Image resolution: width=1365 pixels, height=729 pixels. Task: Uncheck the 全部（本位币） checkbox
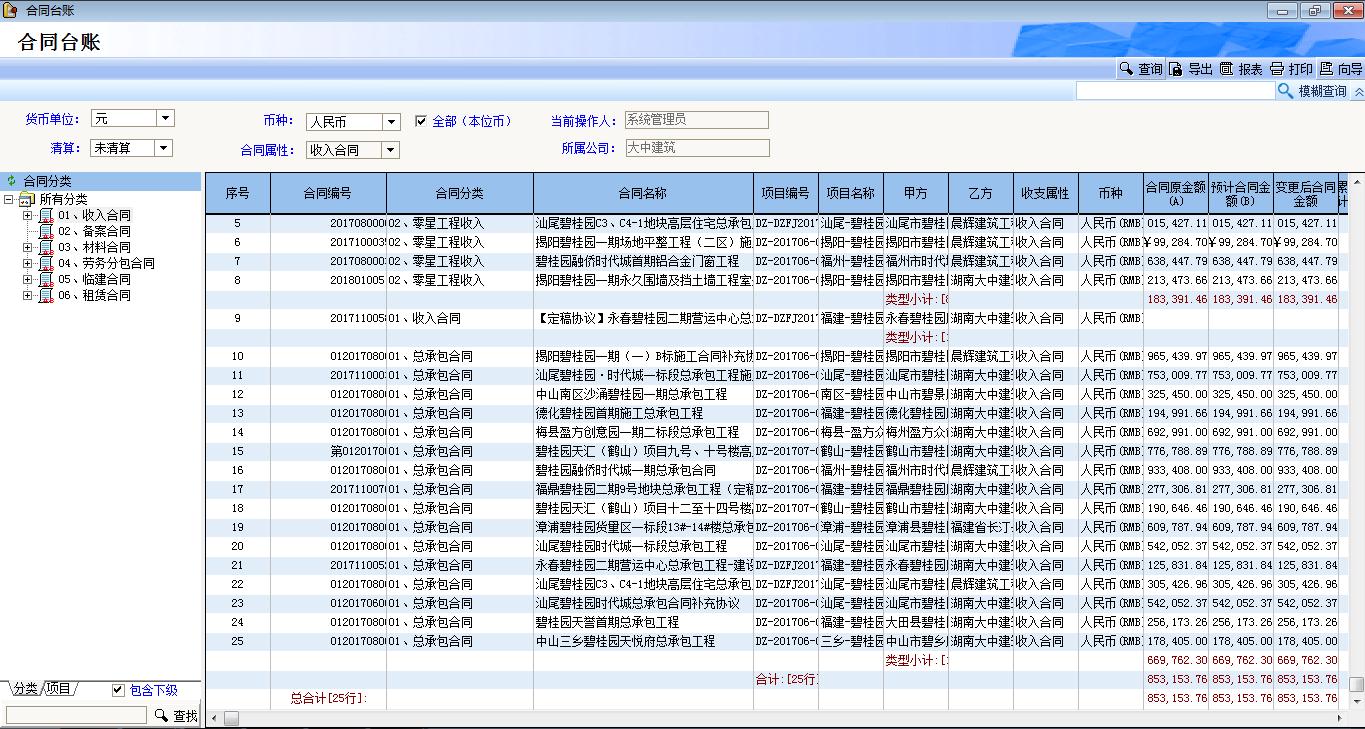tap(421, 121)
